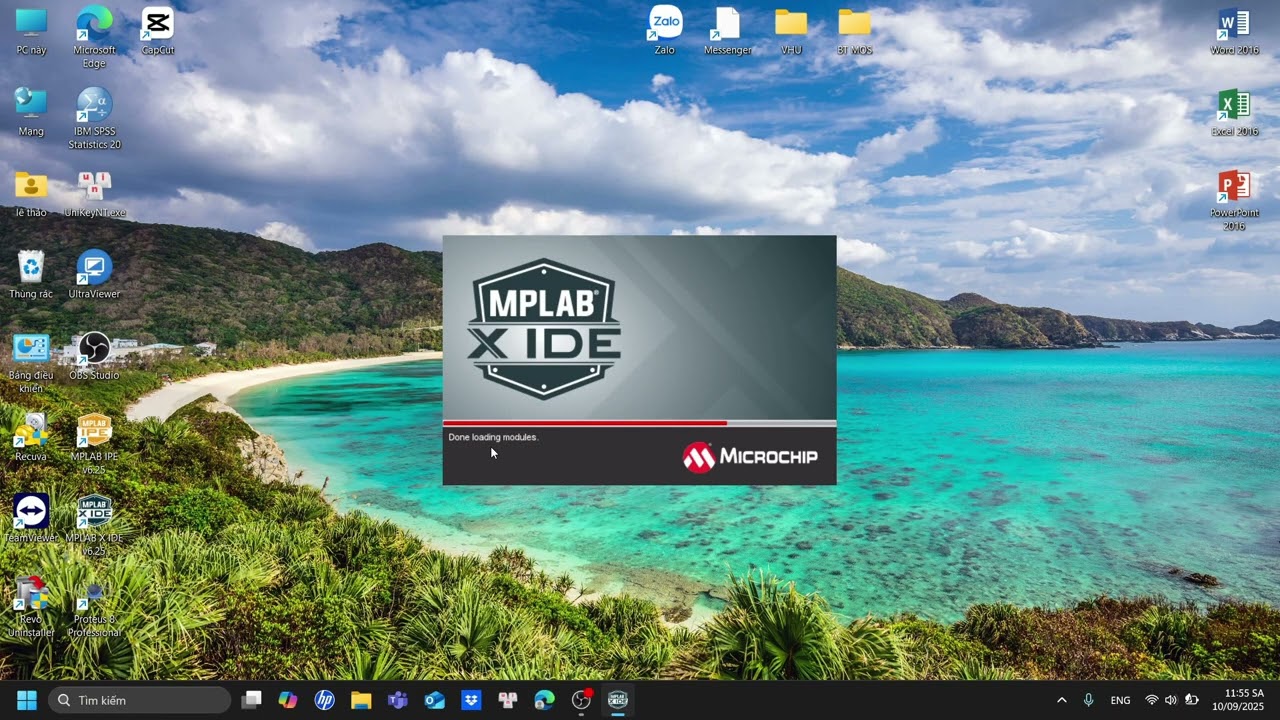Open the VHU folder on desktop
The width and height of the screenshot is (1280, 720).
click(x=791, y=30)
